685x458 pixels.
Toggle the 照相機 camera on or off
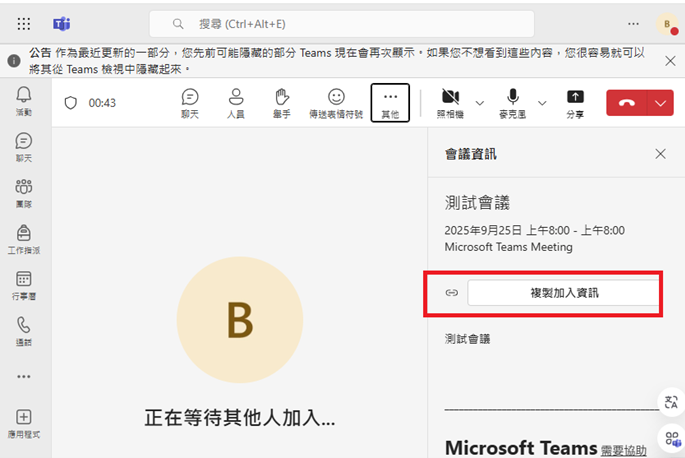point(450,102)
